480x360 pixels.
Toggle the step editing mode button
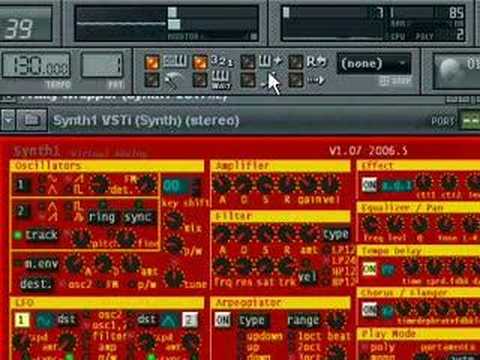click(248, 63)
